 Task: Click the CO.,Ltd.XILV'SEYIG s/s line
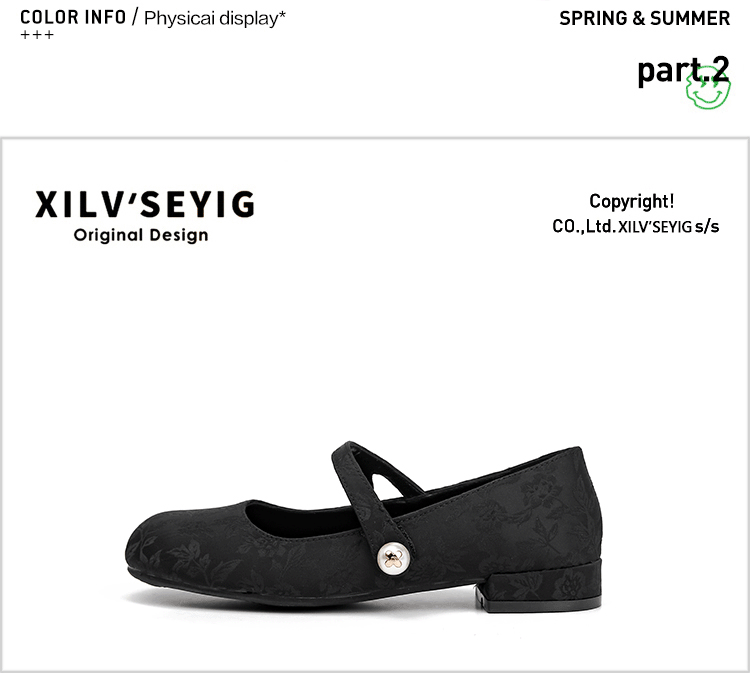636,226
